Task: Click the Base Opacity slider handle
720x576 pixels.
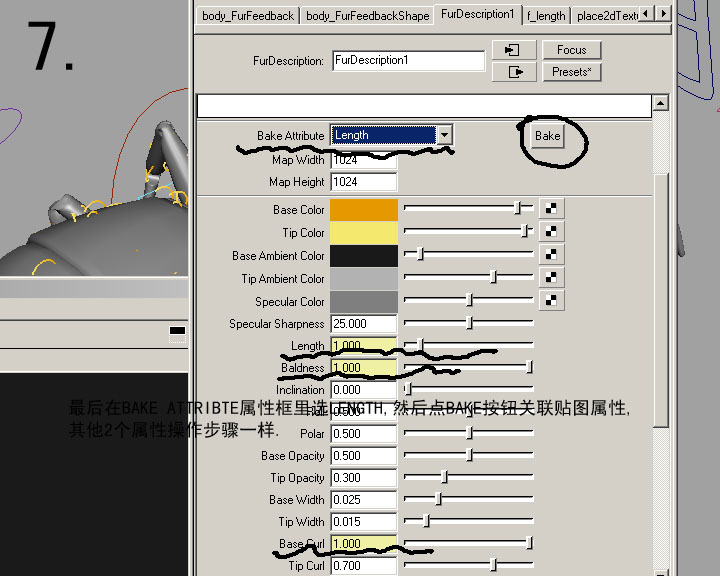Action: pyautogui.click(x=469, y=455)
